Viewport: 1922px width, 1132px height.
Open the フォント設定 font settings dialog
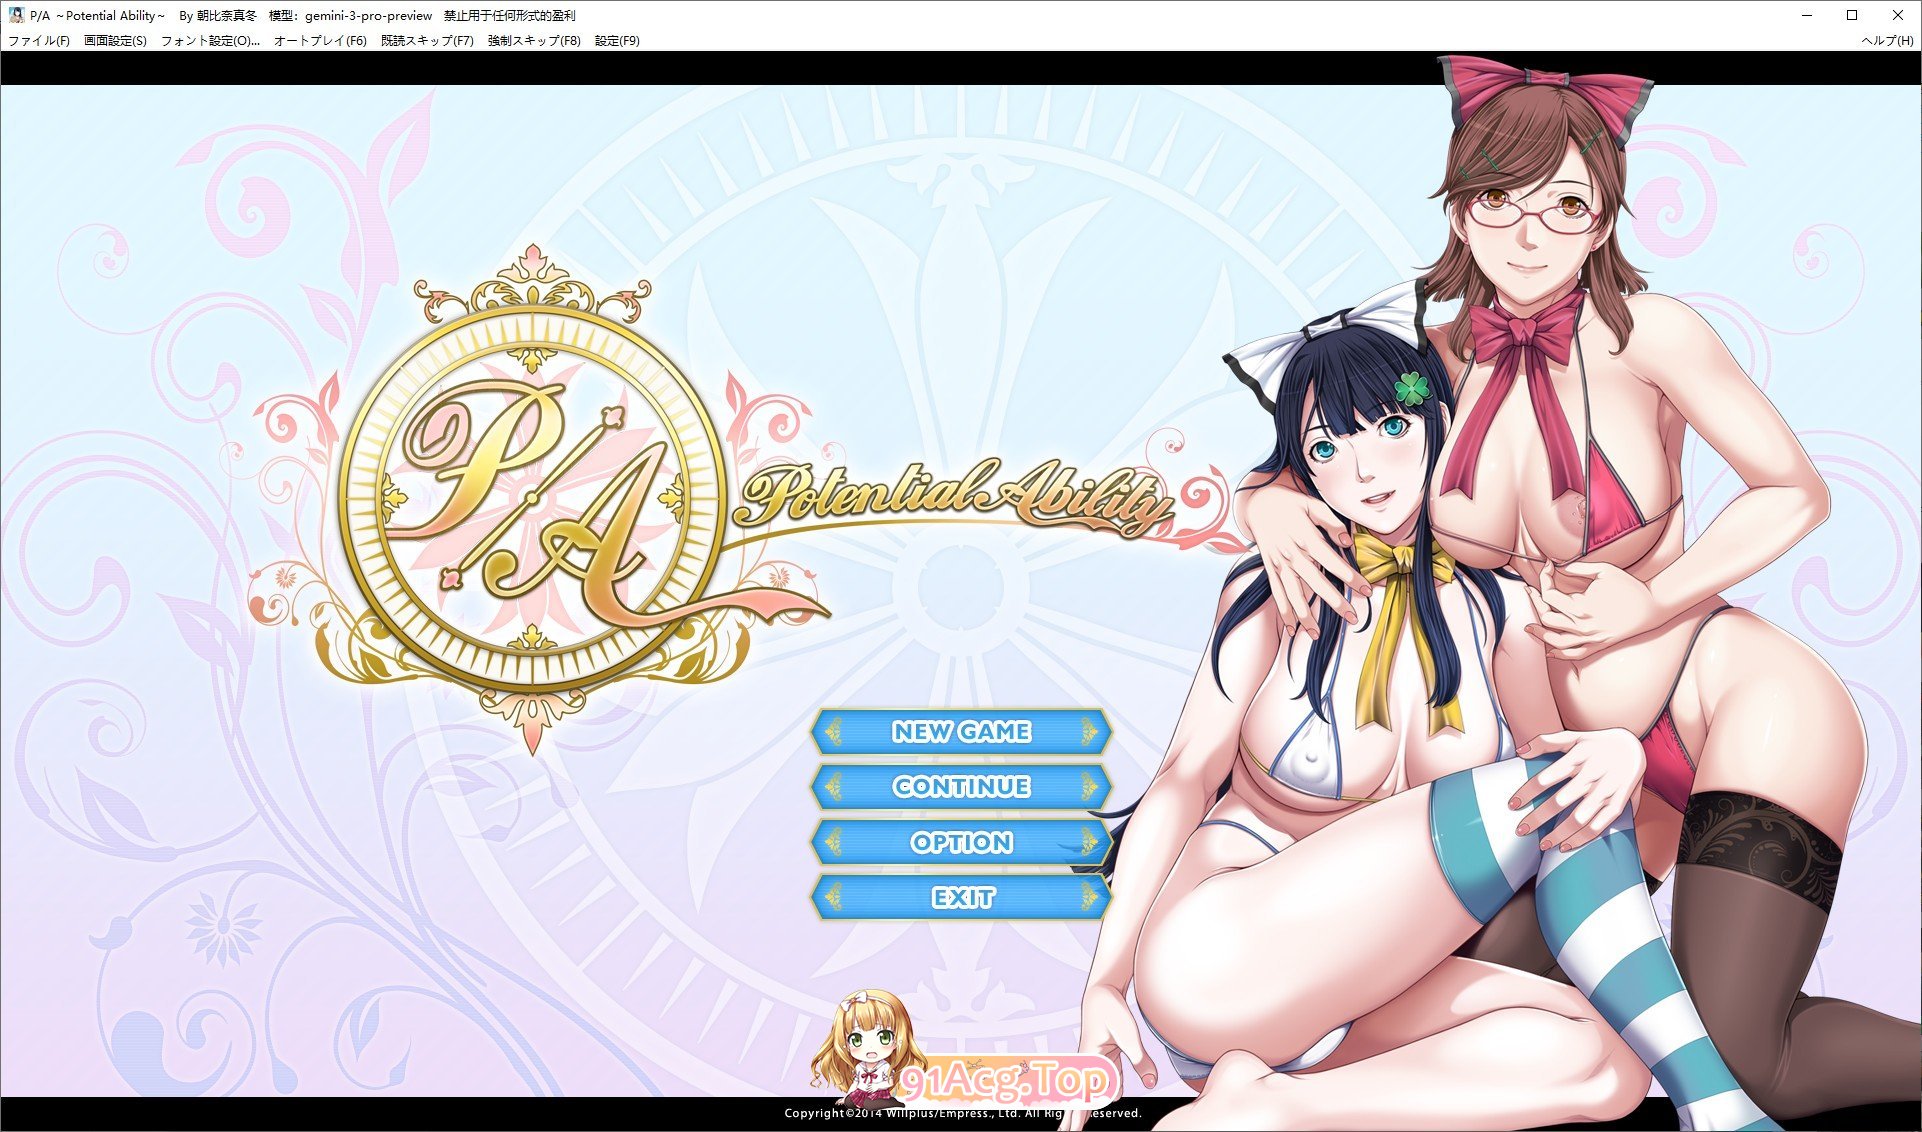pos(210,41)
